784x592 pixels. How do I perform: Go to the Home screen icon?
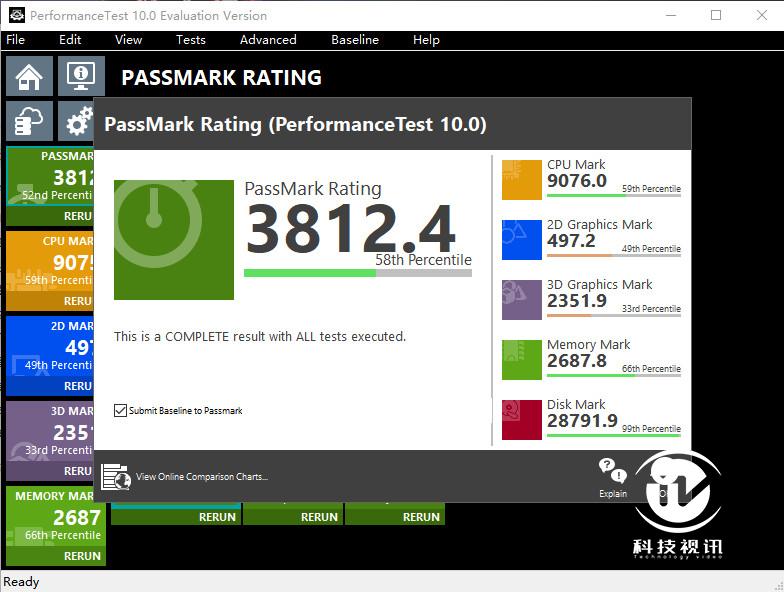[30, 76]
